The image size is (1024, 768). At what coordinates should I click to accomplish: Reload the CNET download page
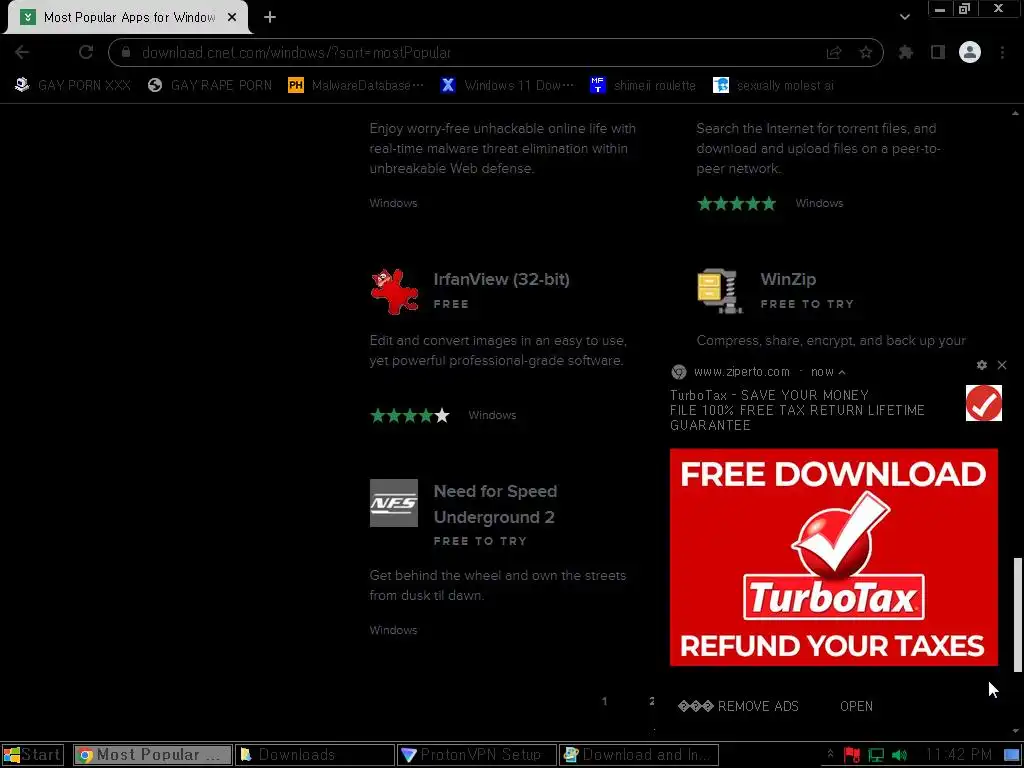(86, 52)
